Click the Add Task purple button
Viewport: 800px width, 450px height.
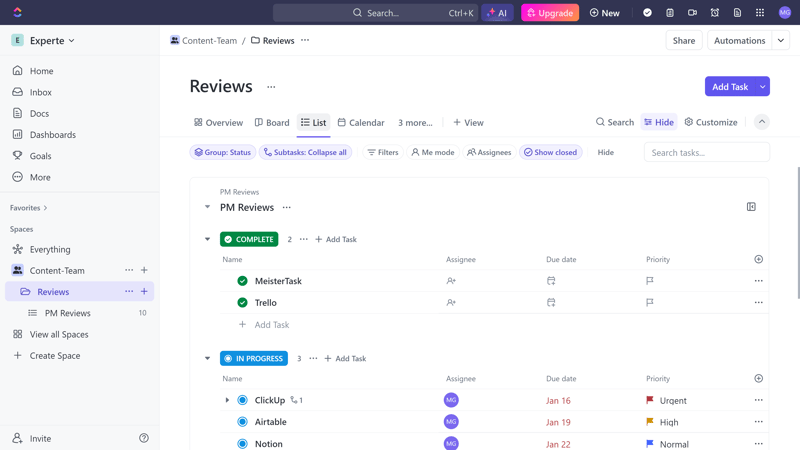tap(730, 87)
